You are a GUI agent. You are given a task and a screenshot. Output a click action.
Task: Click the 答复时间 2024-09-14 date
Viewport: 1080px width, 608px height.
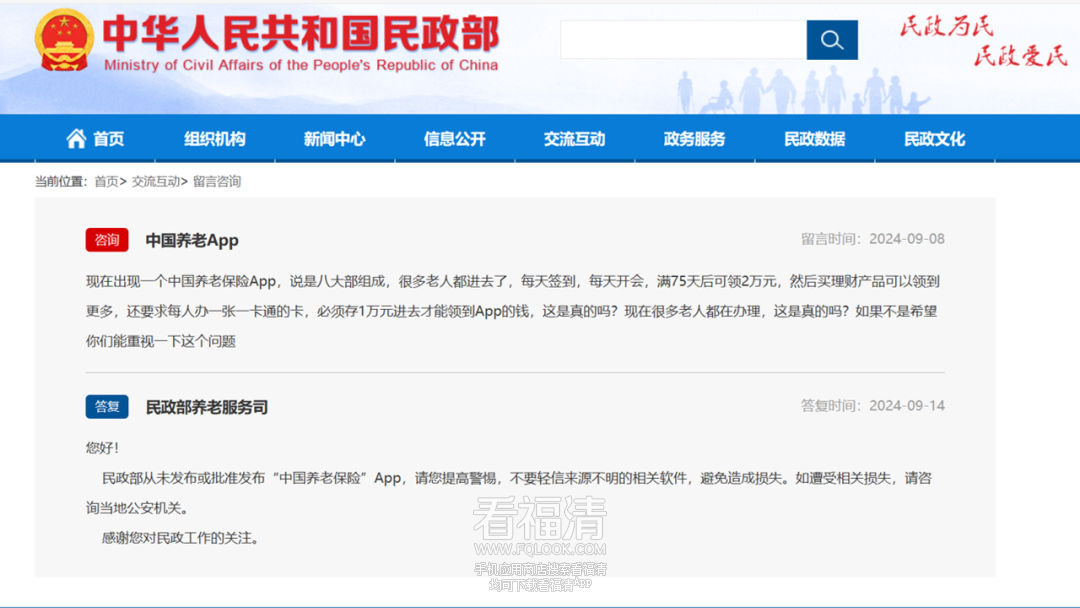pyautogui.click(x=873, y=406)
